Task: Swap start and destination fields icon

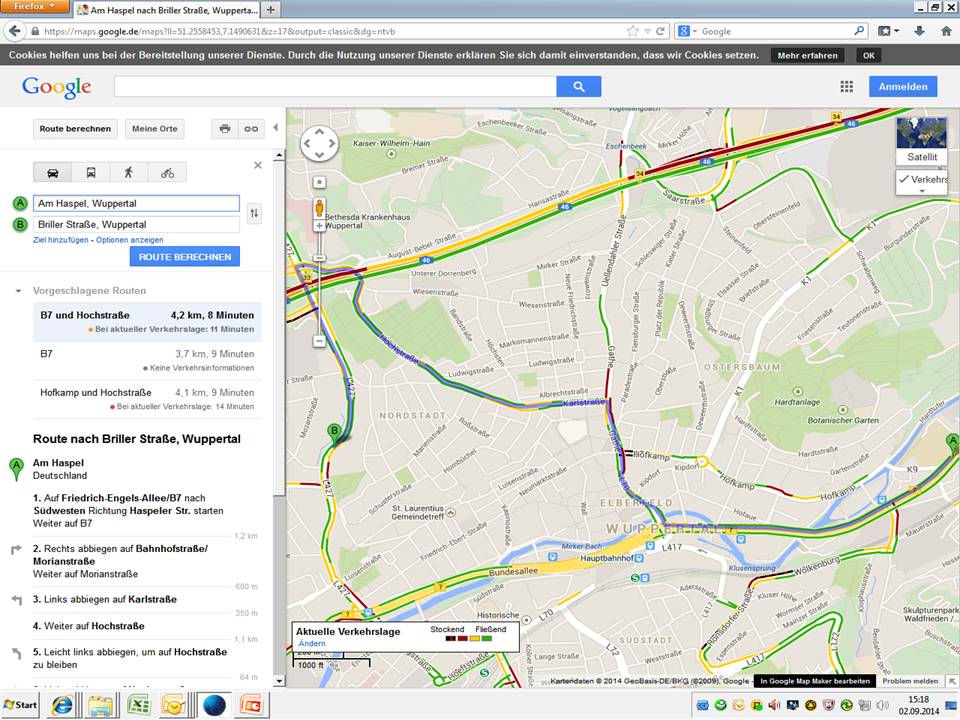Action: (x=254, y=213)
